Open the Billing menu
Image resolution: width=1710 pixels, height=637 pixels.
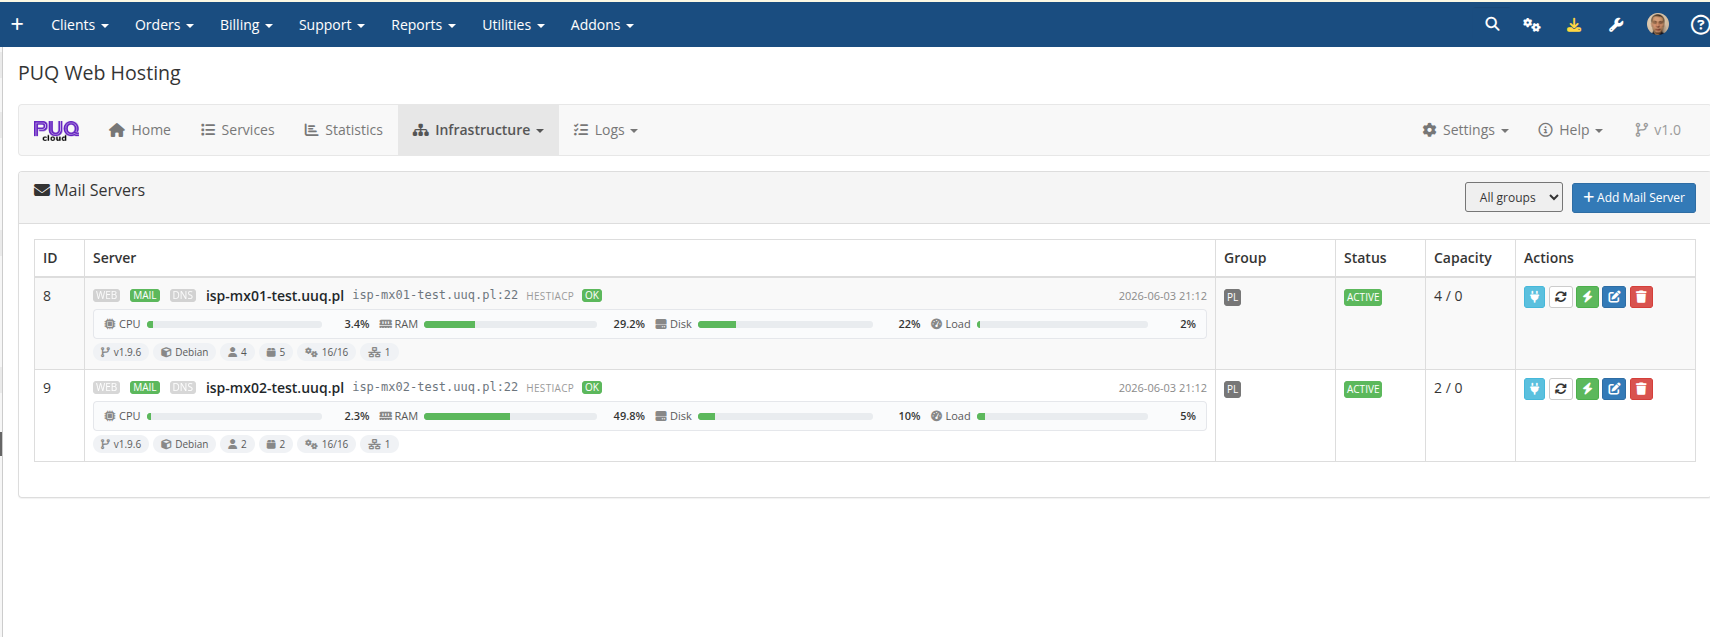[246, 25]
